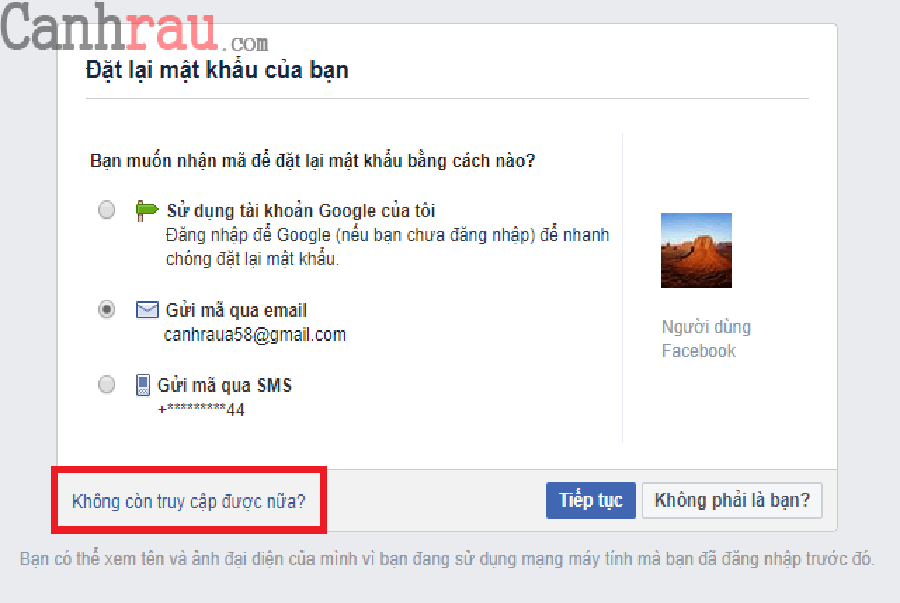Click the Bạn có thể xem tên footer note
This screenshot has height=603, width=900.
447,559
